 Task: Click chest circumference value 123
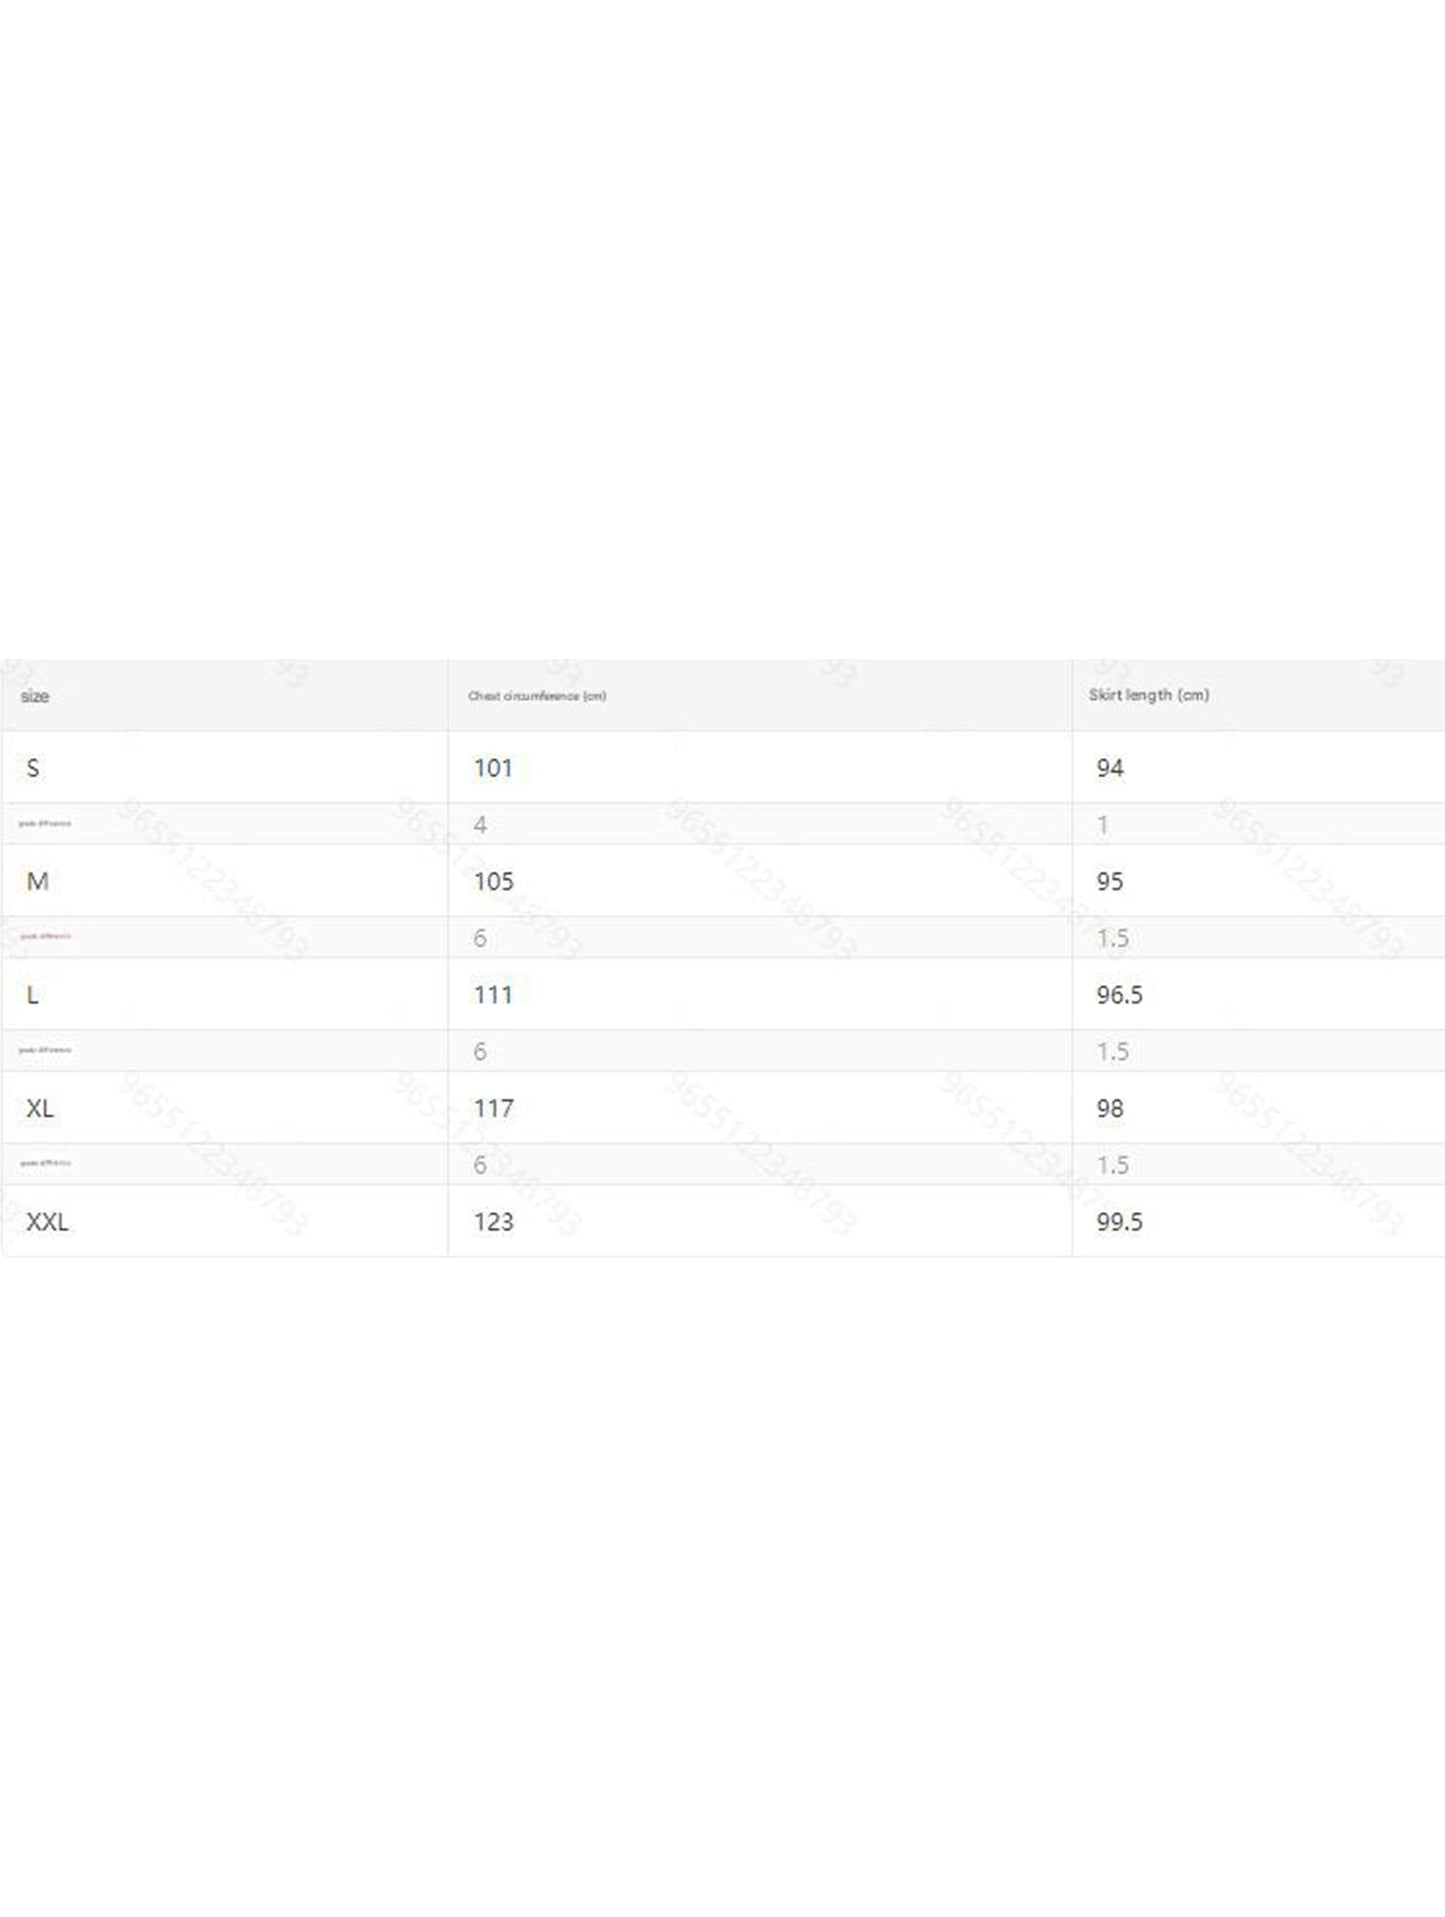(494, 1221)
